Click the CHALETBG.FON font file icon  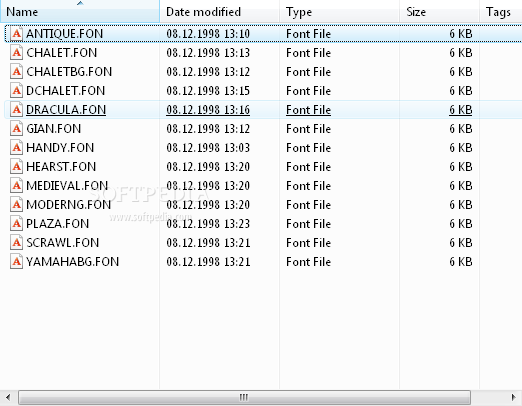pos(16,72)
